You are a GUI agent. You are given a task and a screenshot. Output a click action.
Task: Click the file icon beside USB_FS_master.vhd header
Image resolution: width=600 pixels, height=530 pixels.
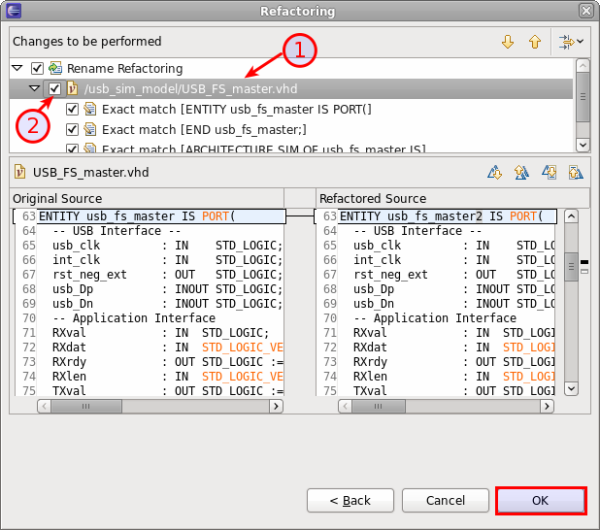point(20,172)
